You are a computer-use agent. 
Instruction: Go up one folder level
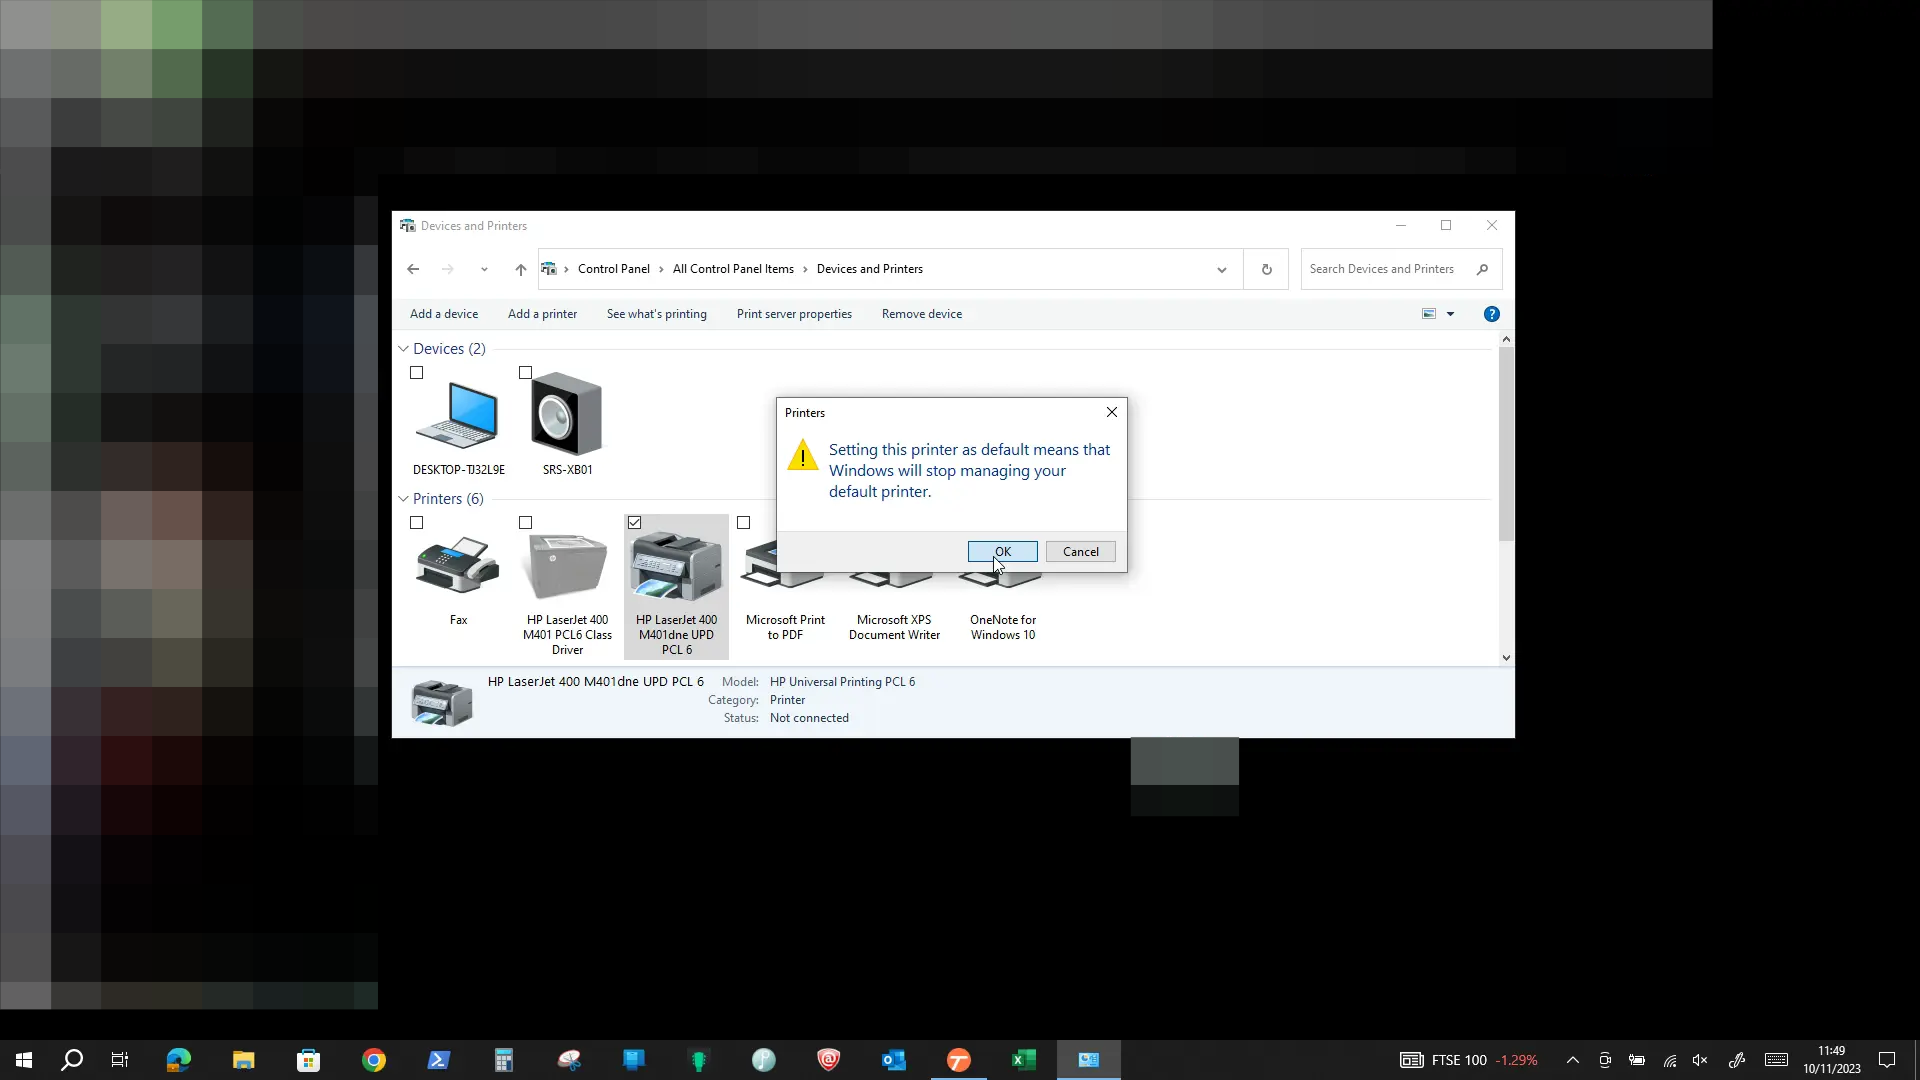click(x=520, y=269)
